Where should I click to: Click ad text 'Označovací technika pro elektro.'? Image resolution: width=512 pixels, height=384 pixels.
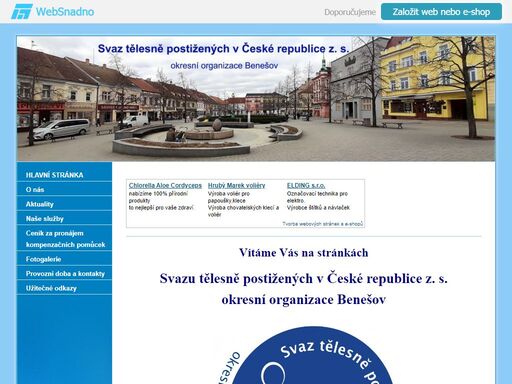point(317,197)
